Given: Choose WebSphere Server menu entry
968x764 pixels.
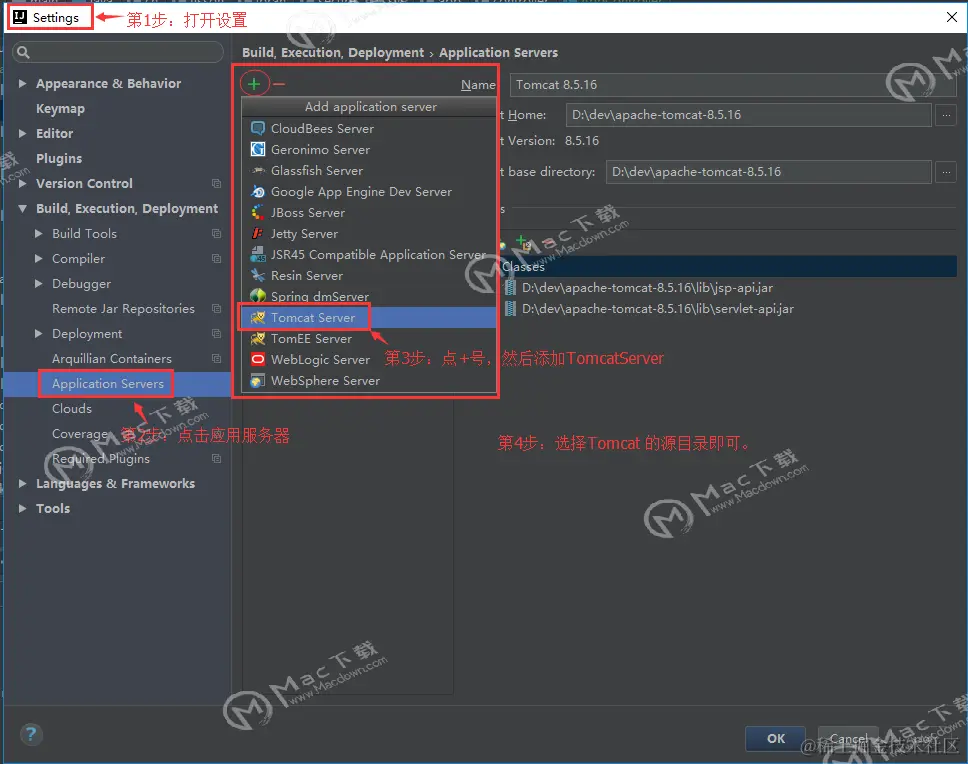Looking at the screenshot, I should (369, 380).
